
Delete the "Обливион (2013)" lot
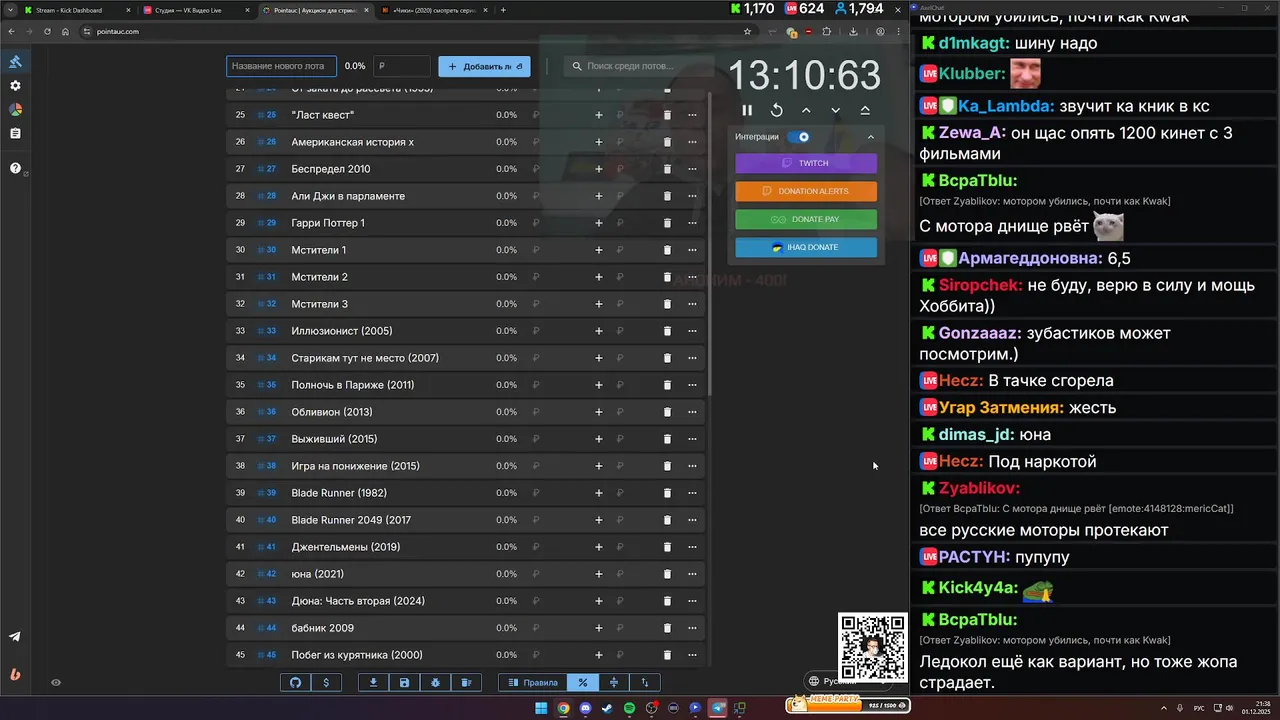(668, 412)
